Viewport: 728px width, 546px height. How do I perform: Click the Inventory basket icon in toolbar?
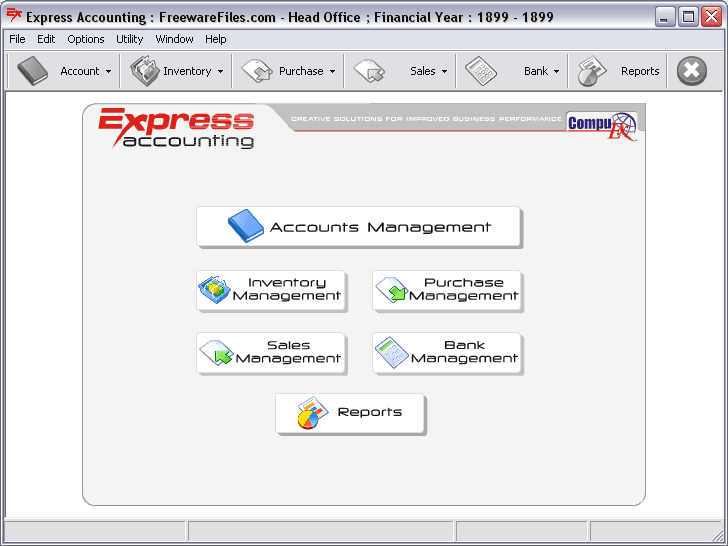click(x=145, y=71)
